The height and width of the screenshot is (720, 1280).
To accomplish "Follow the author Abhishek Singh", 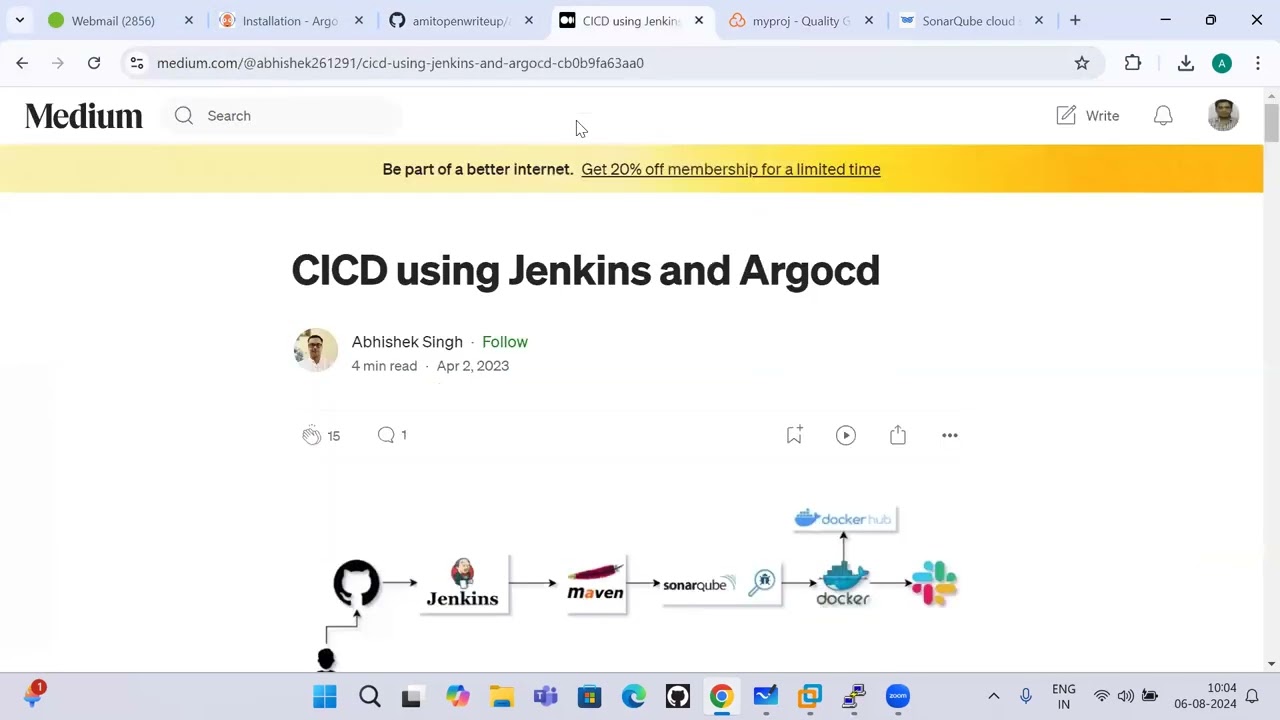I will pyautogui.click(x=505, y=342).
